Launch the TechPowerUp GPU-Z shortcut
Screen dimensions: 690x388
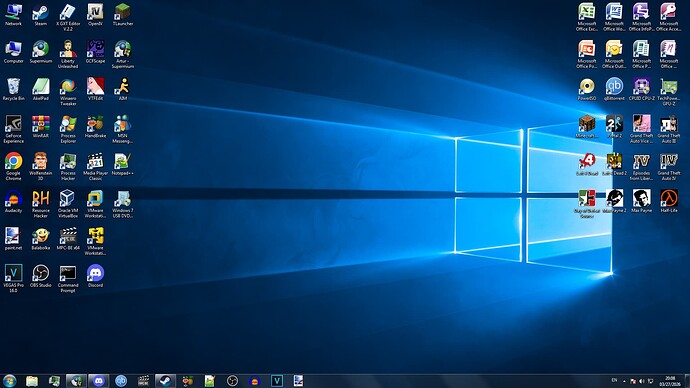(x=668, y=92)
